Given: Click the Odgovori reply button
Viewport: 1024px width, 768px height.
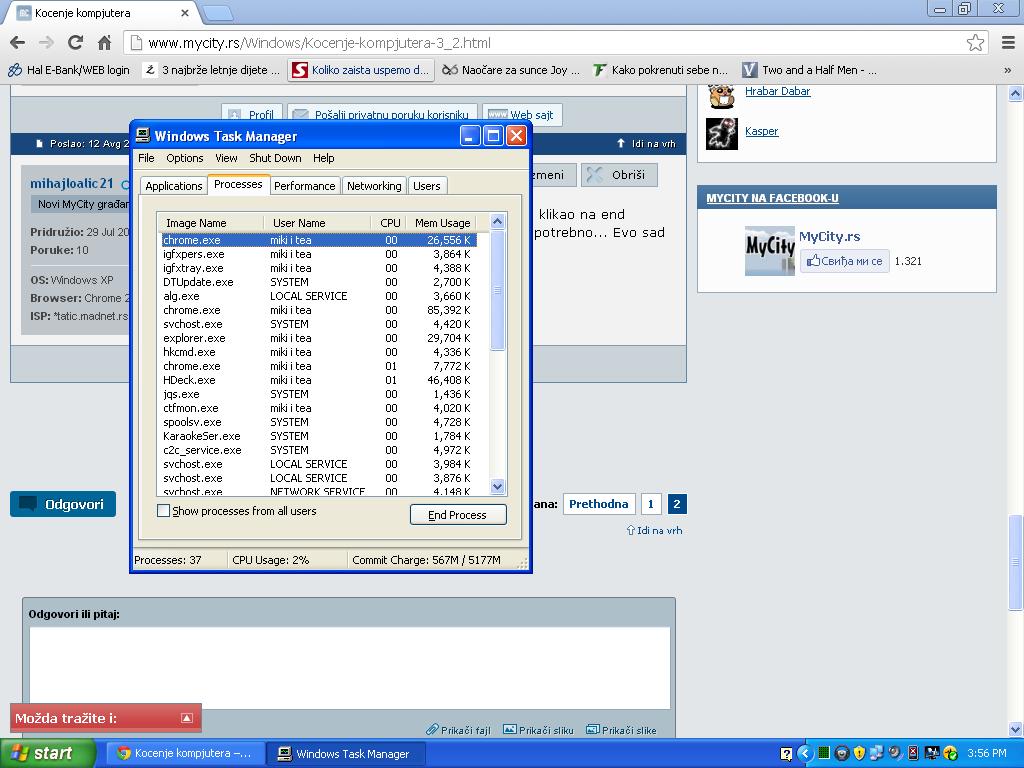Looking at the screenshot, I should pyautogui.click(x=63, y=504).
